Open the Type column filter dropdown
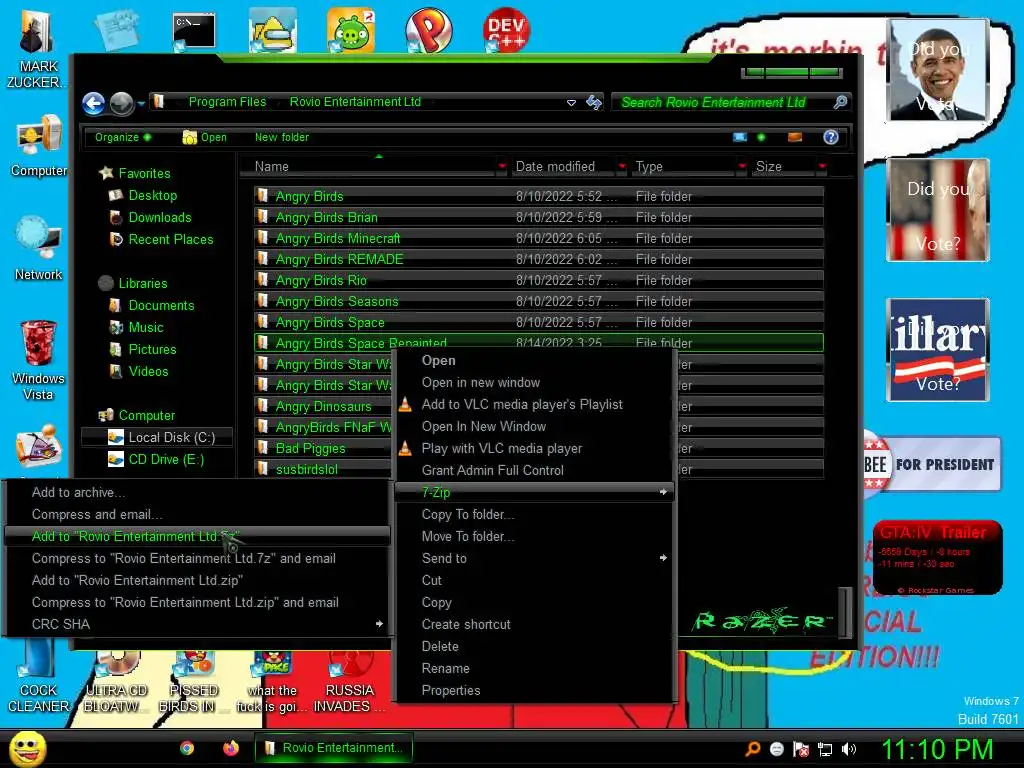The image size is (1024, 768). [x=742, y=167]
